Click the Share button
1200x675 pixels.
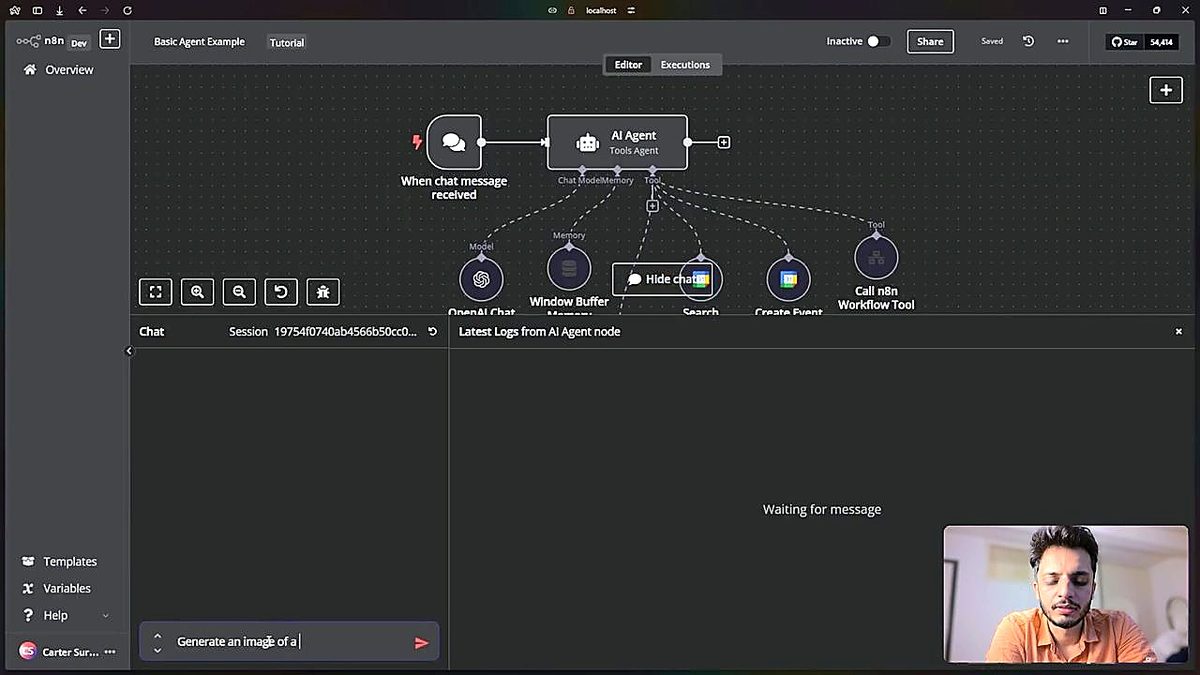[930, 41]
